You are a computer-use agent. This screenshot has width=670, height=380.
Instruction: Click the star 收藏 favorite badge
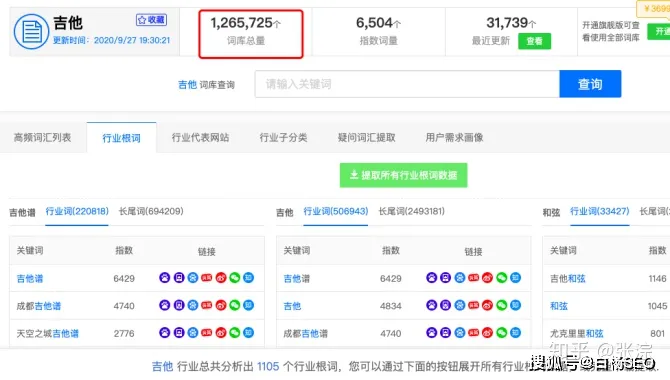pos(151,20)
